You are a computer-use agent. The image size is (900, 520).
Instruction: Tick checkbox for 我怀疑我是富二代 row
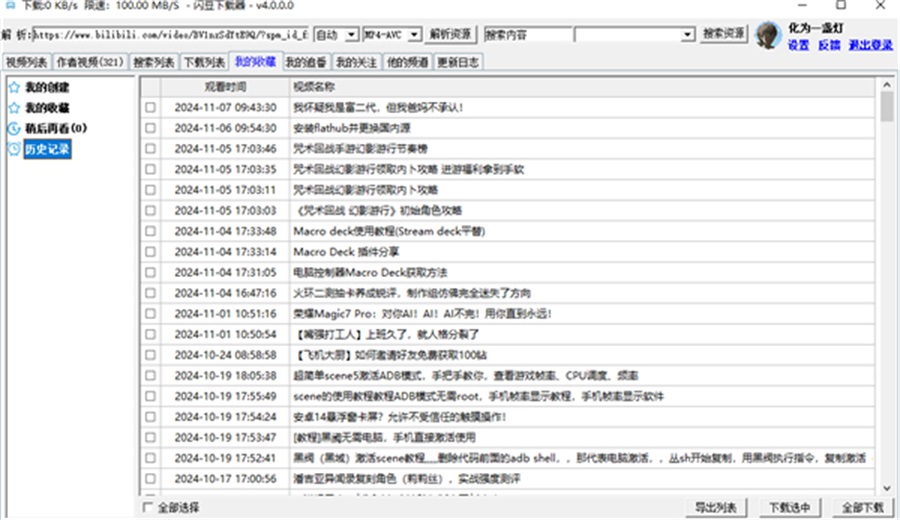tap(150, 107)
